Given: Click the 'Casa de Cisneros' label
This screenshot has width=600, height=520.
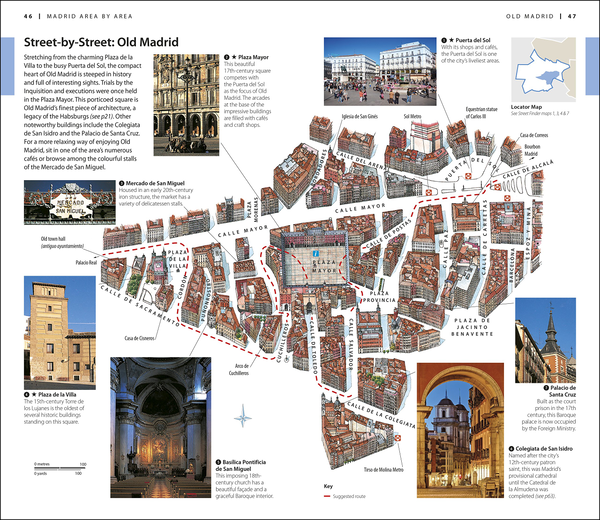Looking at the screenshot, I should point(139,338).
